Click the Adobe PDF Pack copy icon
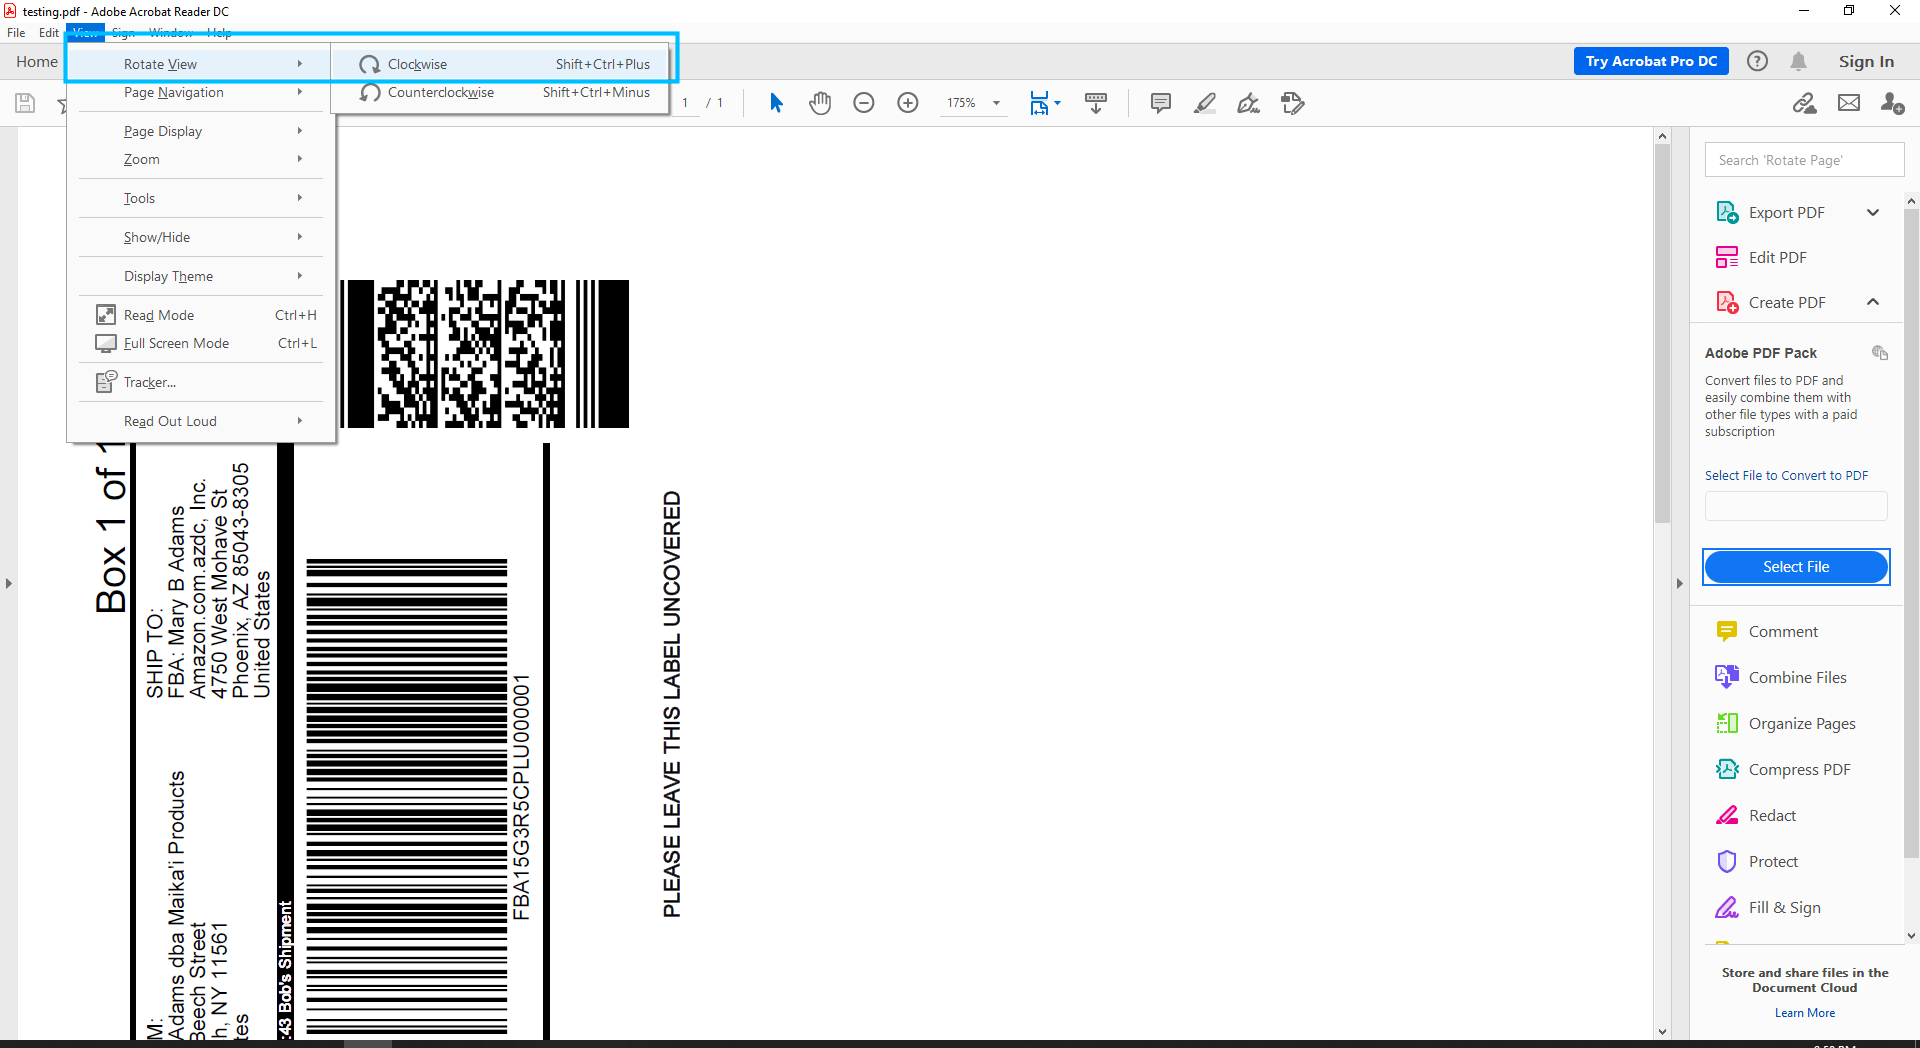 pos(1880,353)
